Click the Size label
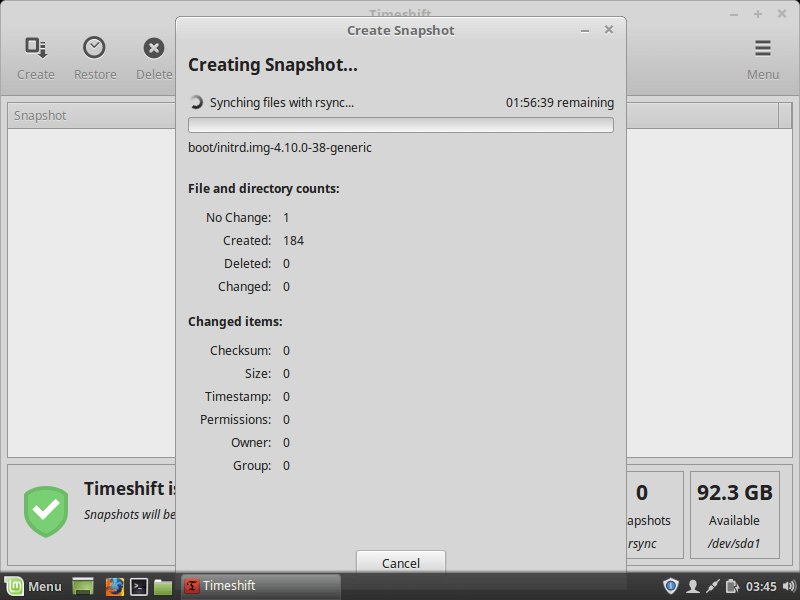The width and height of the screenshot is (800, 600). tap(258, 374)
